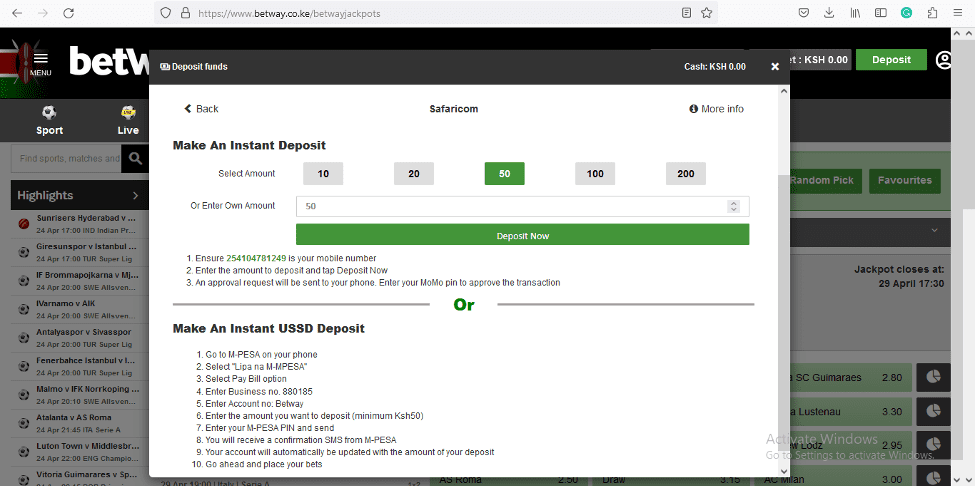Go Back from Safaricom deposit page
977x487 pixels.
point(201,108)
